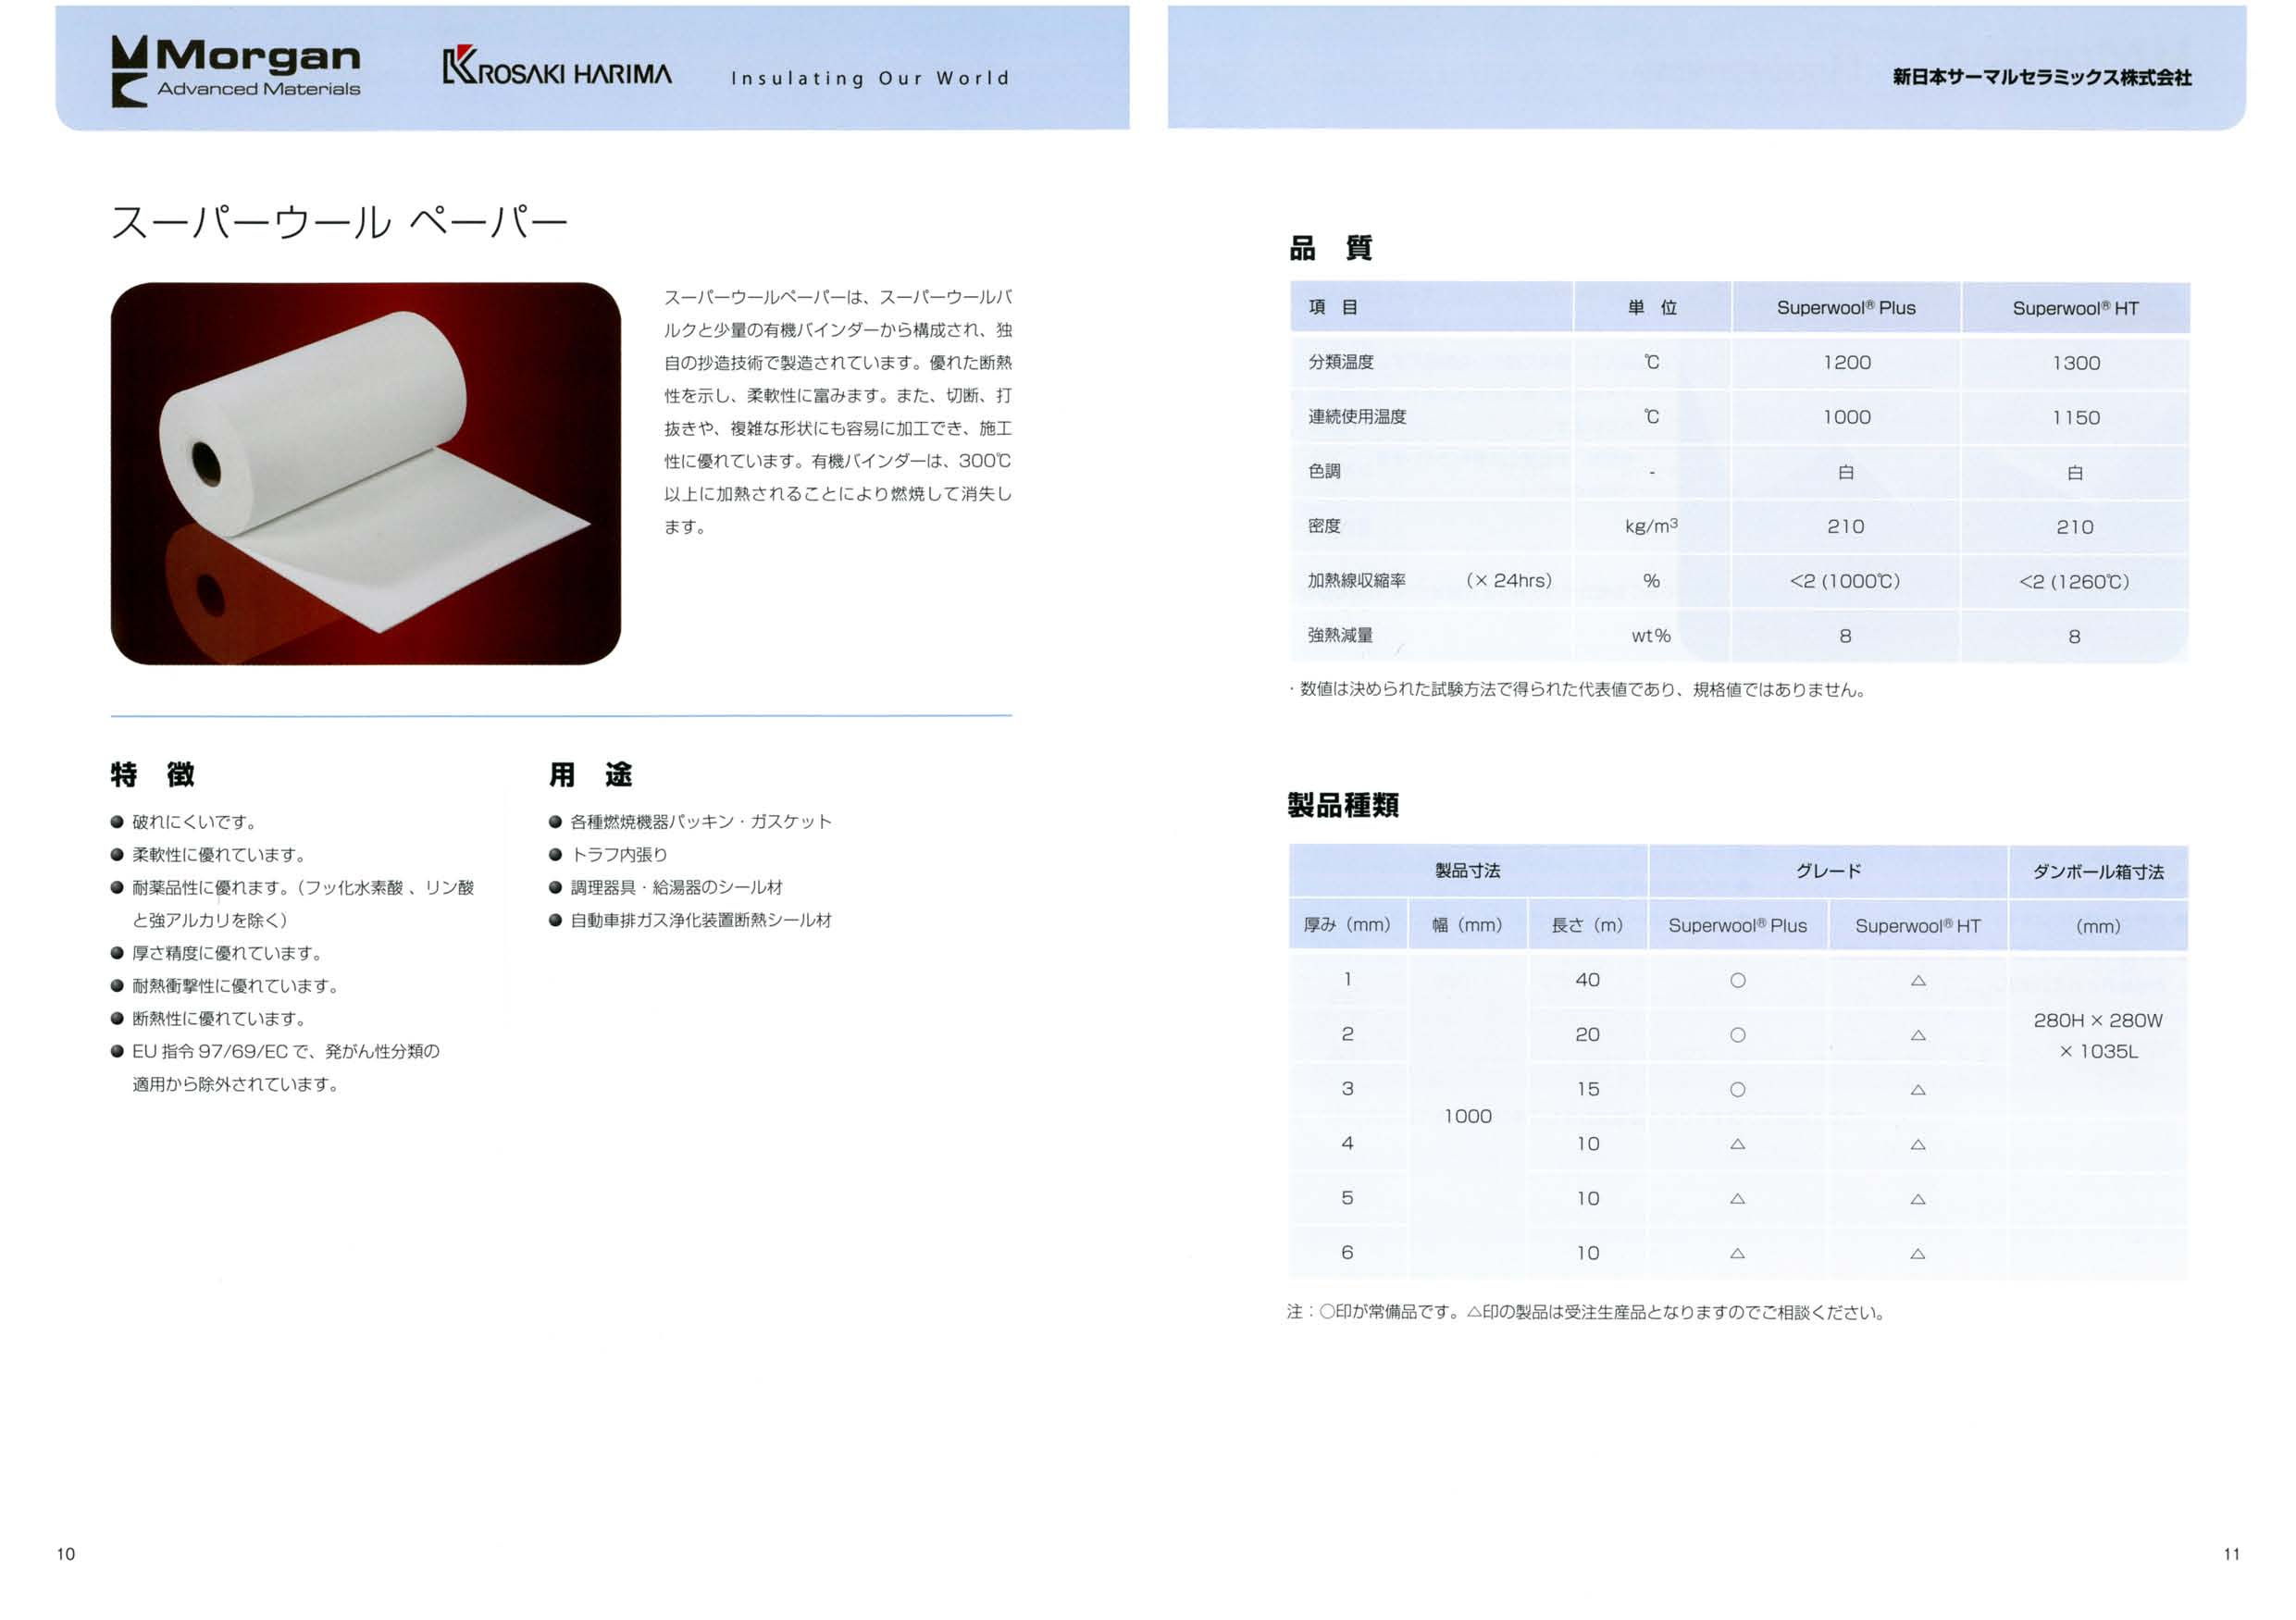Click the Morgan Advanced Materials logo
Viewport: 2296px width, 1620px height.
[236, 70]
